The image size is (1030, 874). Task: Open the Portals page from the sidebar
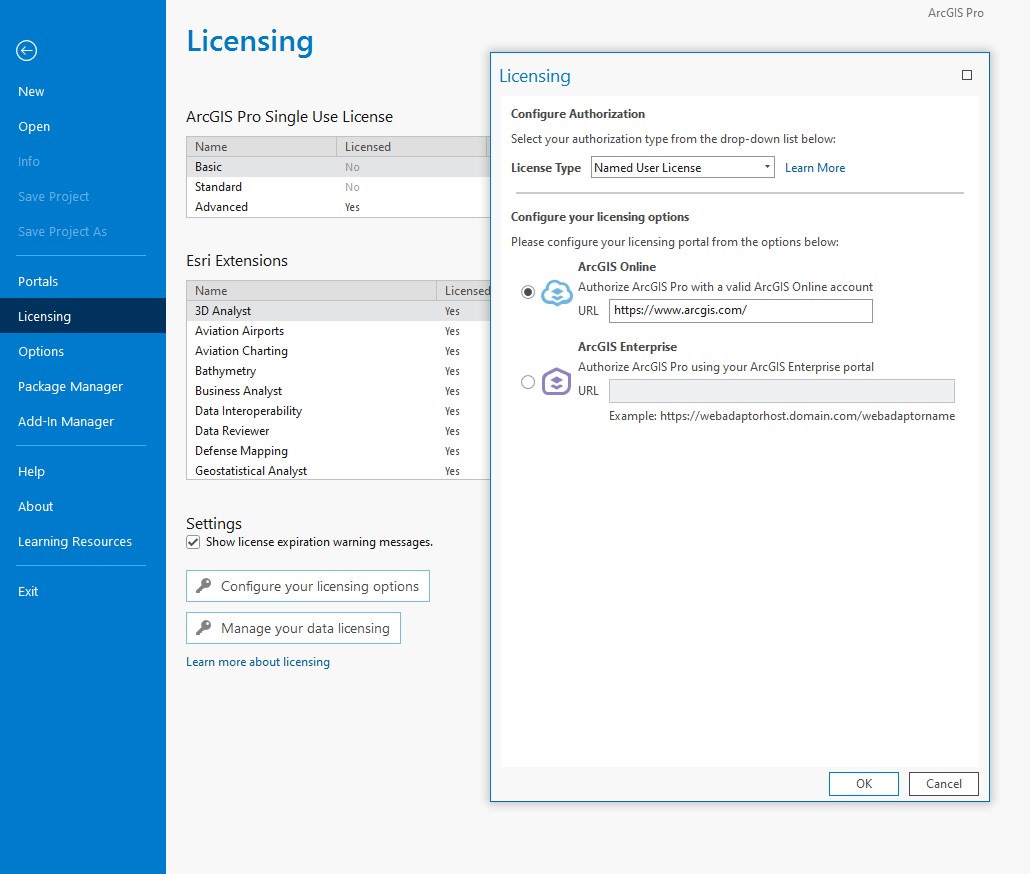click(x=37, y=281)
